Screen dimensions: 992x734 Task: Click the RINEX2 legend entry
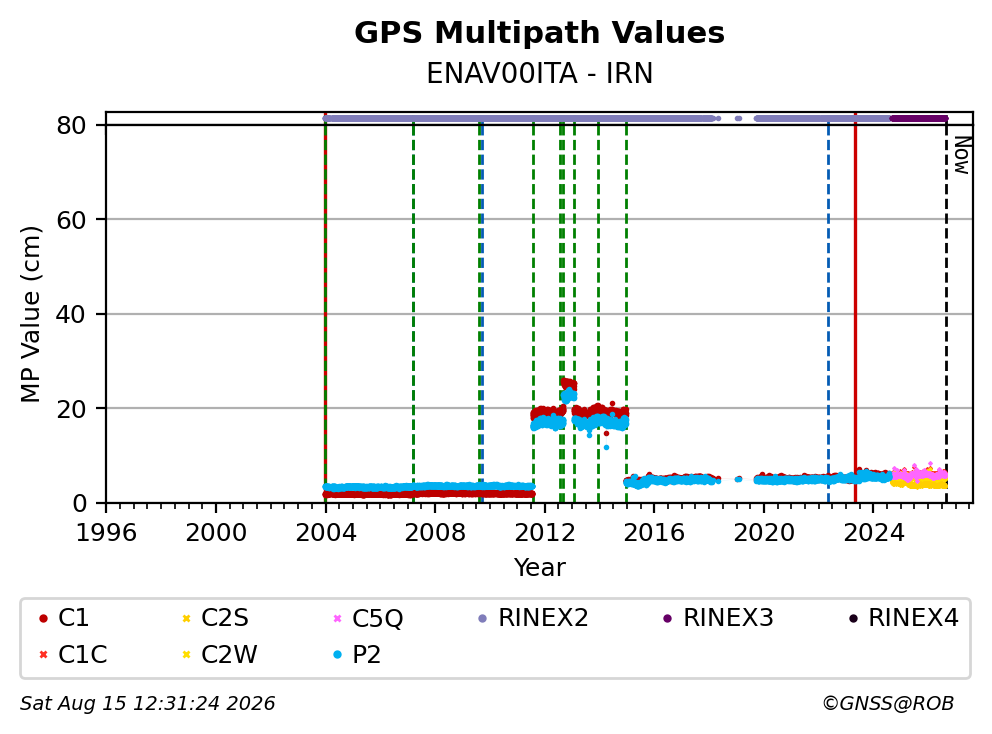point(533,618)
